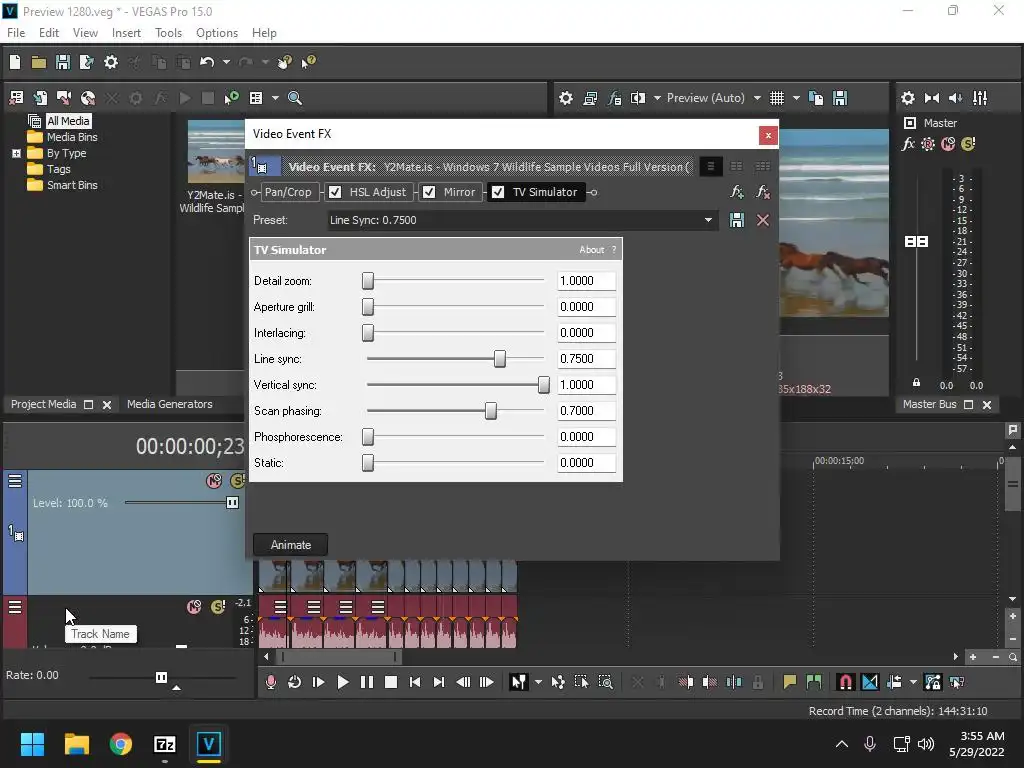1024x768 pixels.
Task: Open the Insert menu
Action: [x=126, y=33]
